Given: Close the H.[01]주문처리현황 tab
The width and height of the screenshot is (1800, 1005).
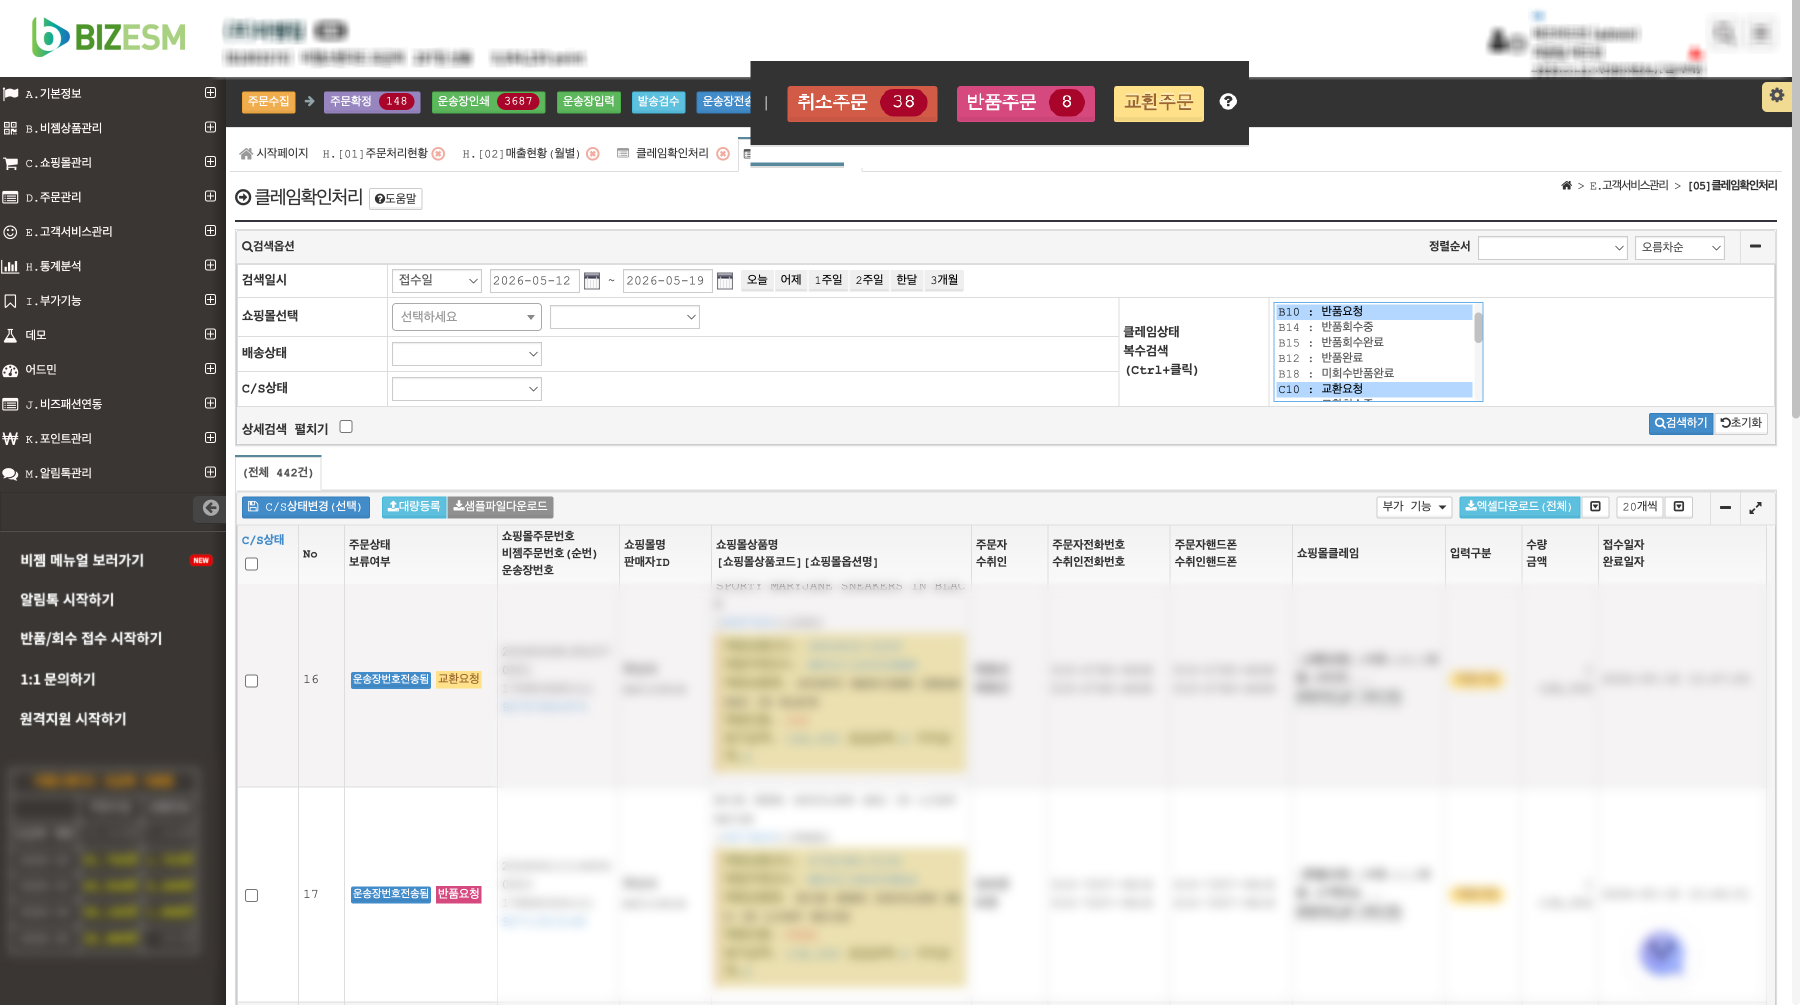Looking at the screenshot, I should pos(438,154).
